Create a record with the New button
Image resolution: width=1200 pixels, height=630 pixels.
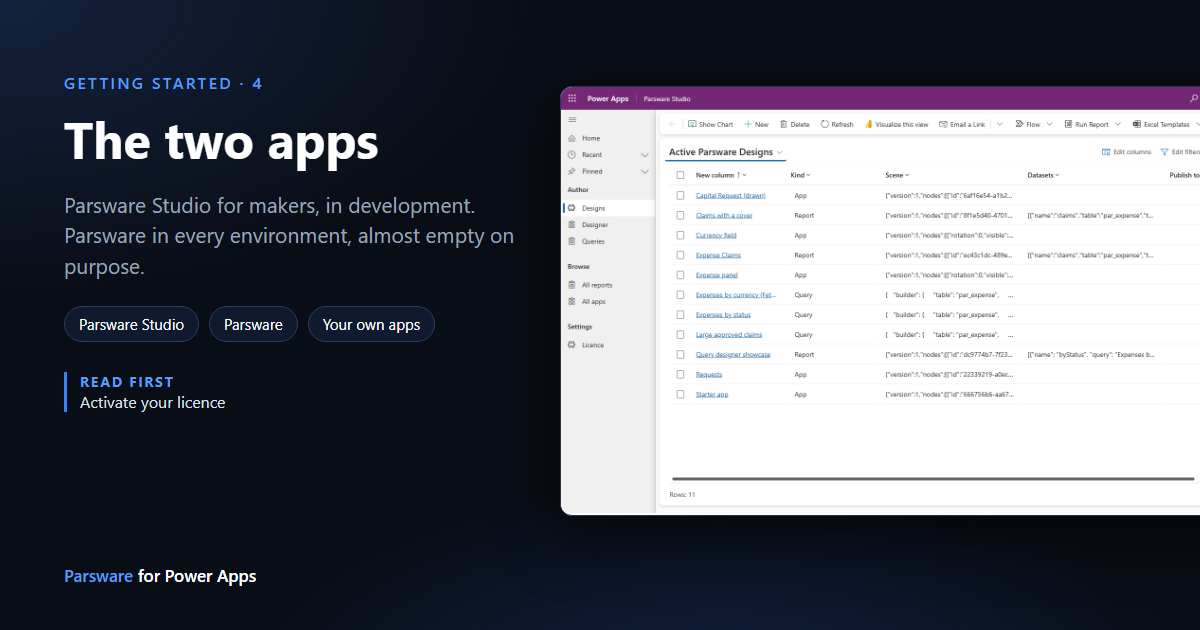pos(756,124)
